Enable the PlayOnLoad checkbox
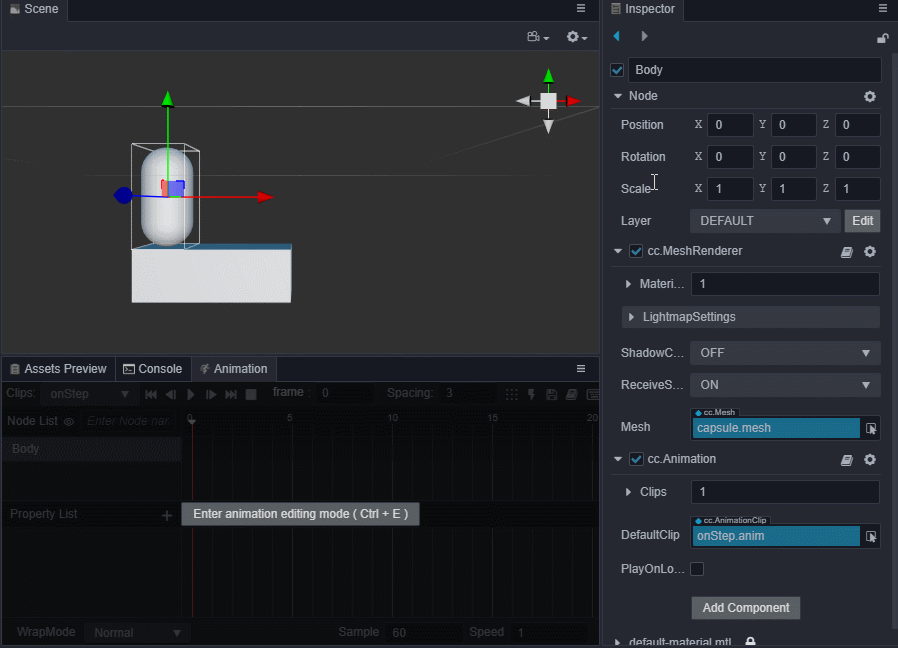898x648 pixels. tap(697, 569)
